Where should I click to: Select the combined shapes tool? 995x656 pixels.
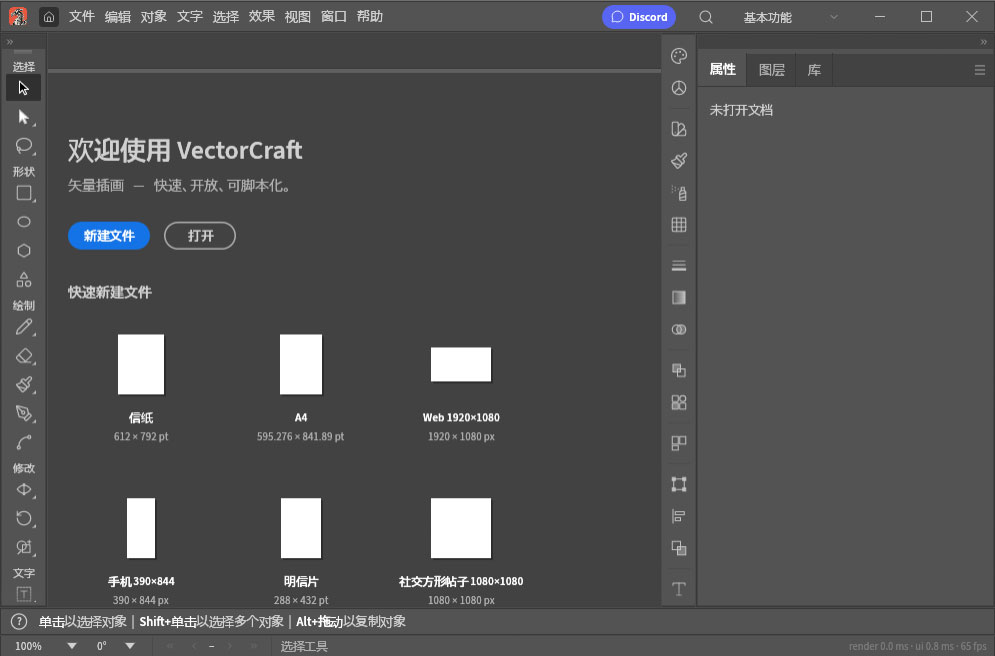click(23, 280)
